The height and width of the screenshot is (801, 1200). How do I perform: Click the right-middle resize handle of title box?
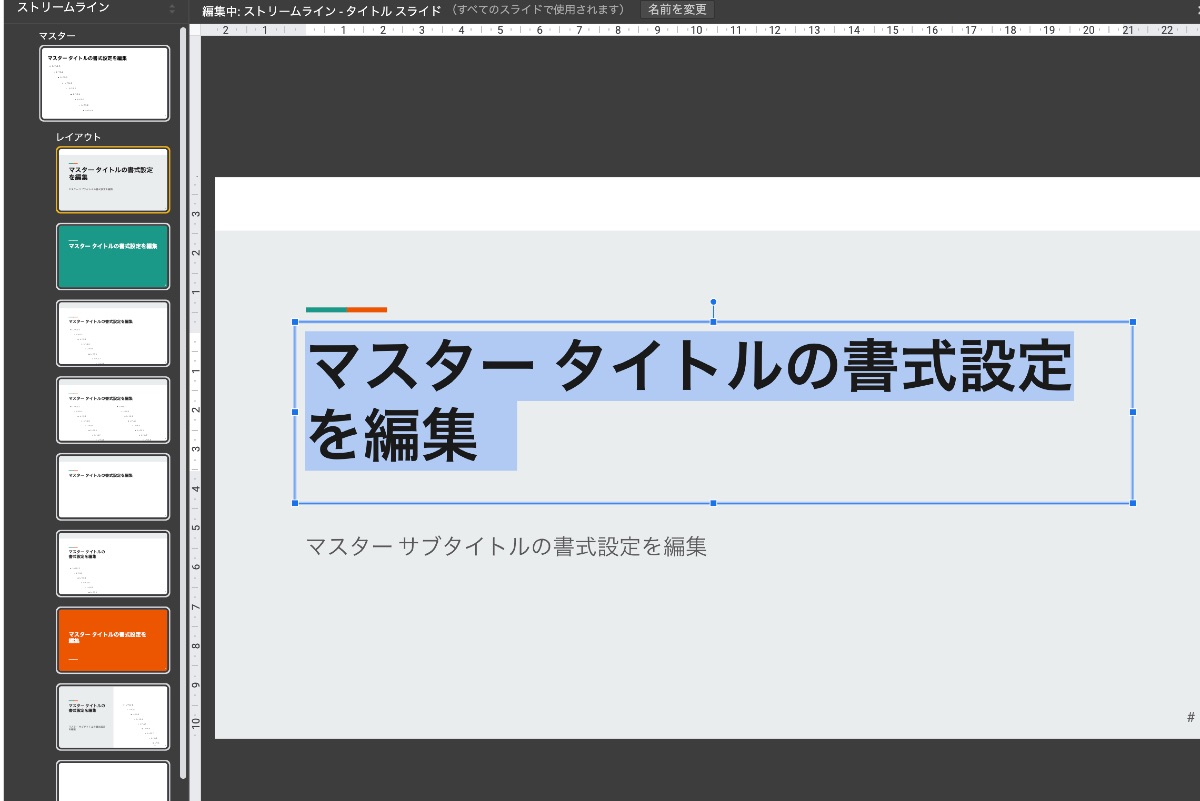tap(1132, 412)
